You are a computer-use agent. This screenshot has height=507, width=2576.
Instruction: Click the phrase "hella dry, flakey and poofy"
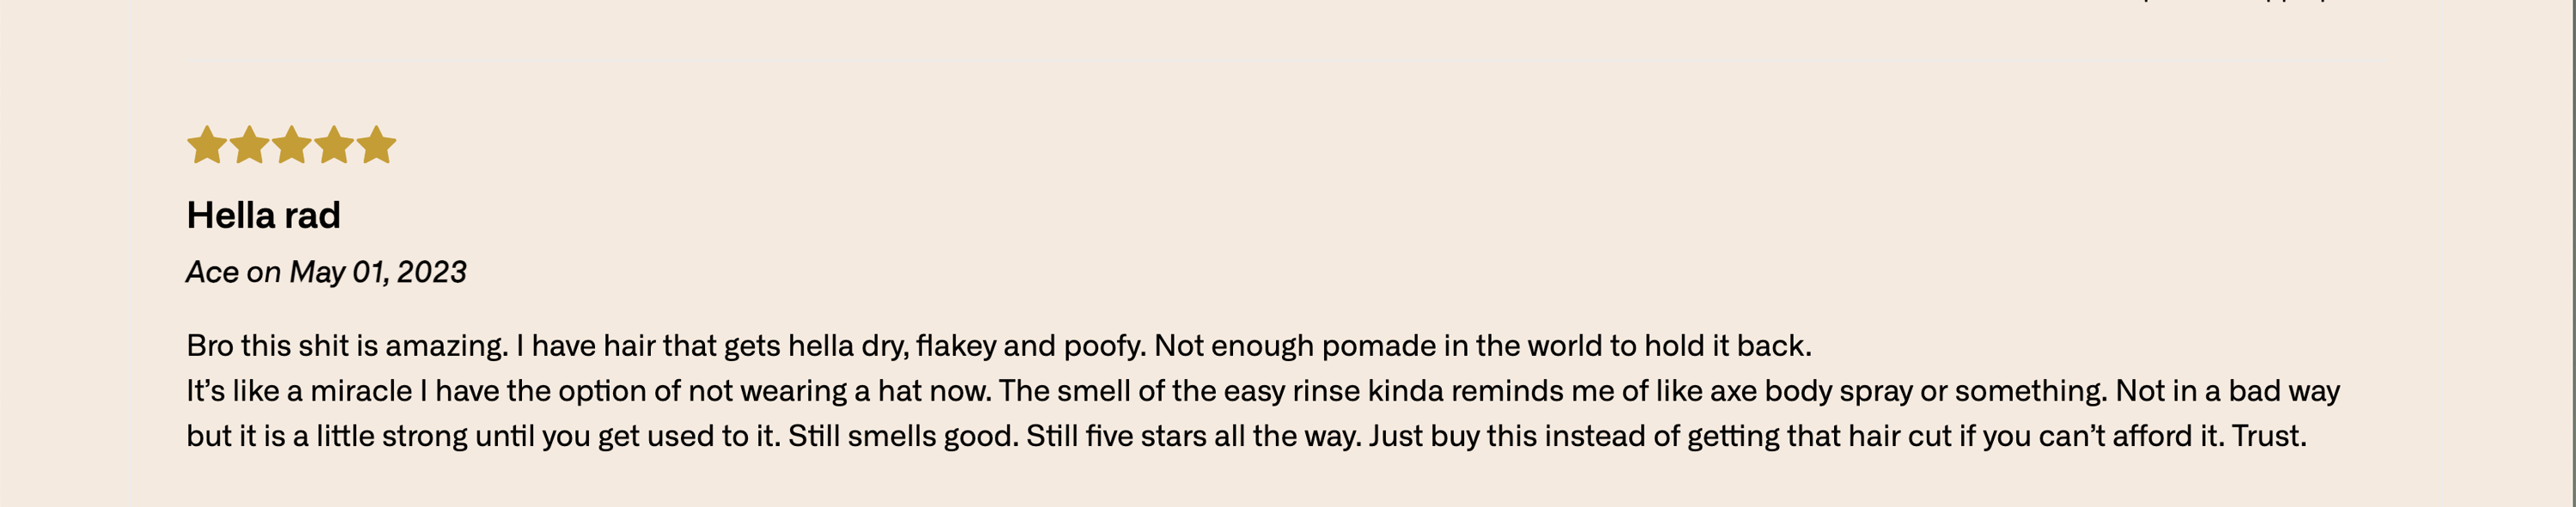tap(967, 346)
